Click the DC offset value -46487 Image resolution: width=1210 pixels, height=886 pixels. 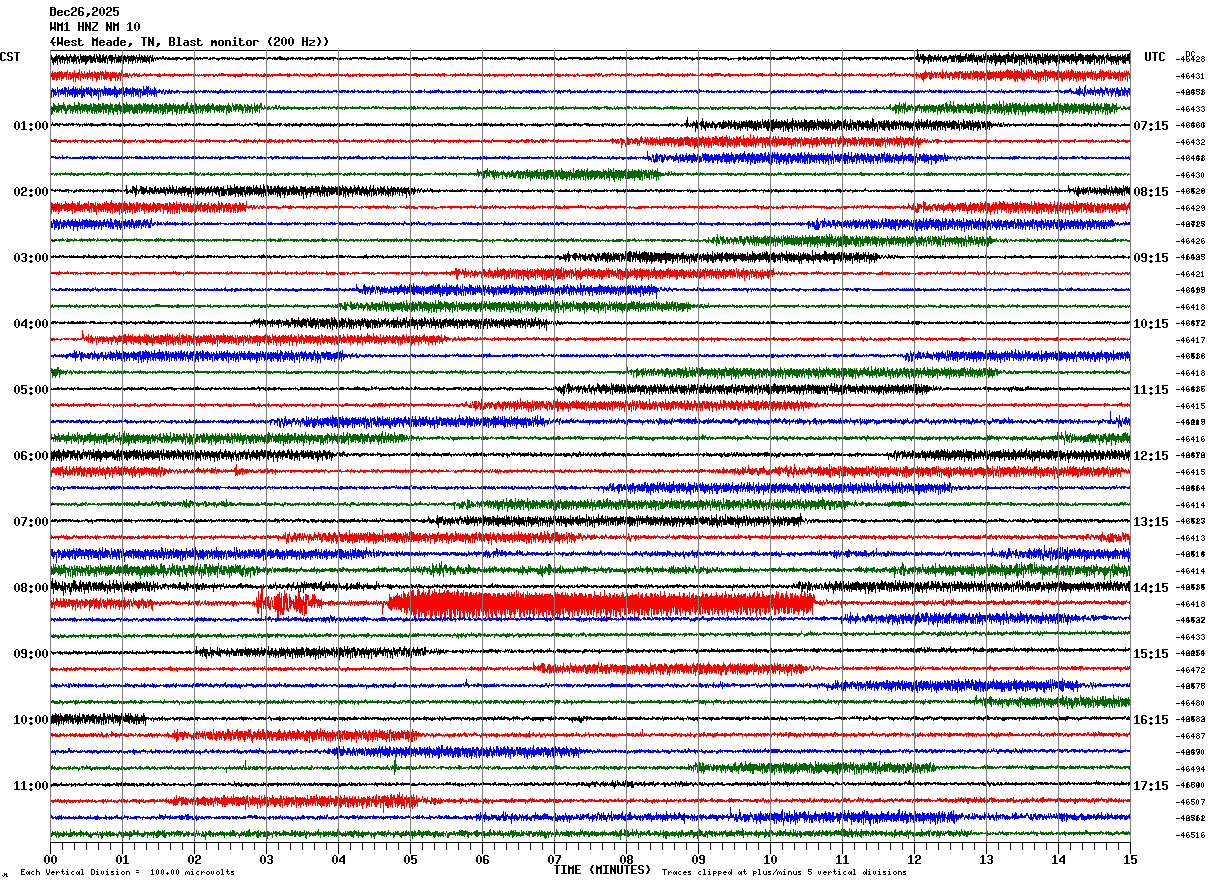tap(1192, 736)
